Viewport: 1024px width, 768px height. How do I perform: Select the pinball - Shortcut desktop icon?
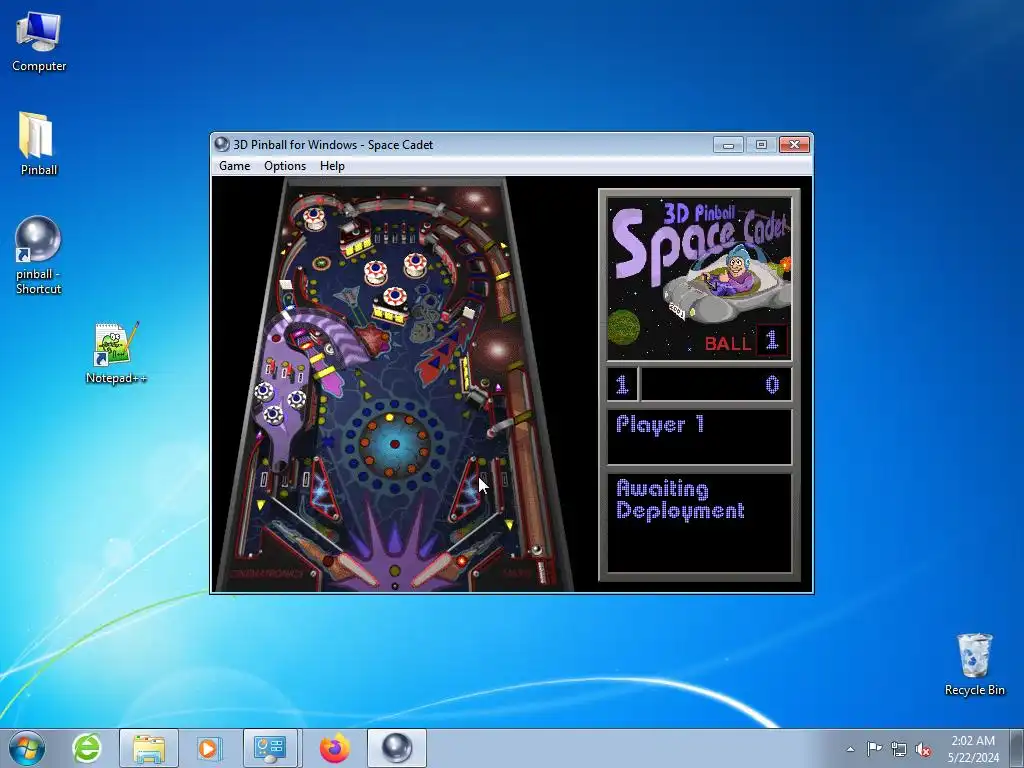point(39,255)
